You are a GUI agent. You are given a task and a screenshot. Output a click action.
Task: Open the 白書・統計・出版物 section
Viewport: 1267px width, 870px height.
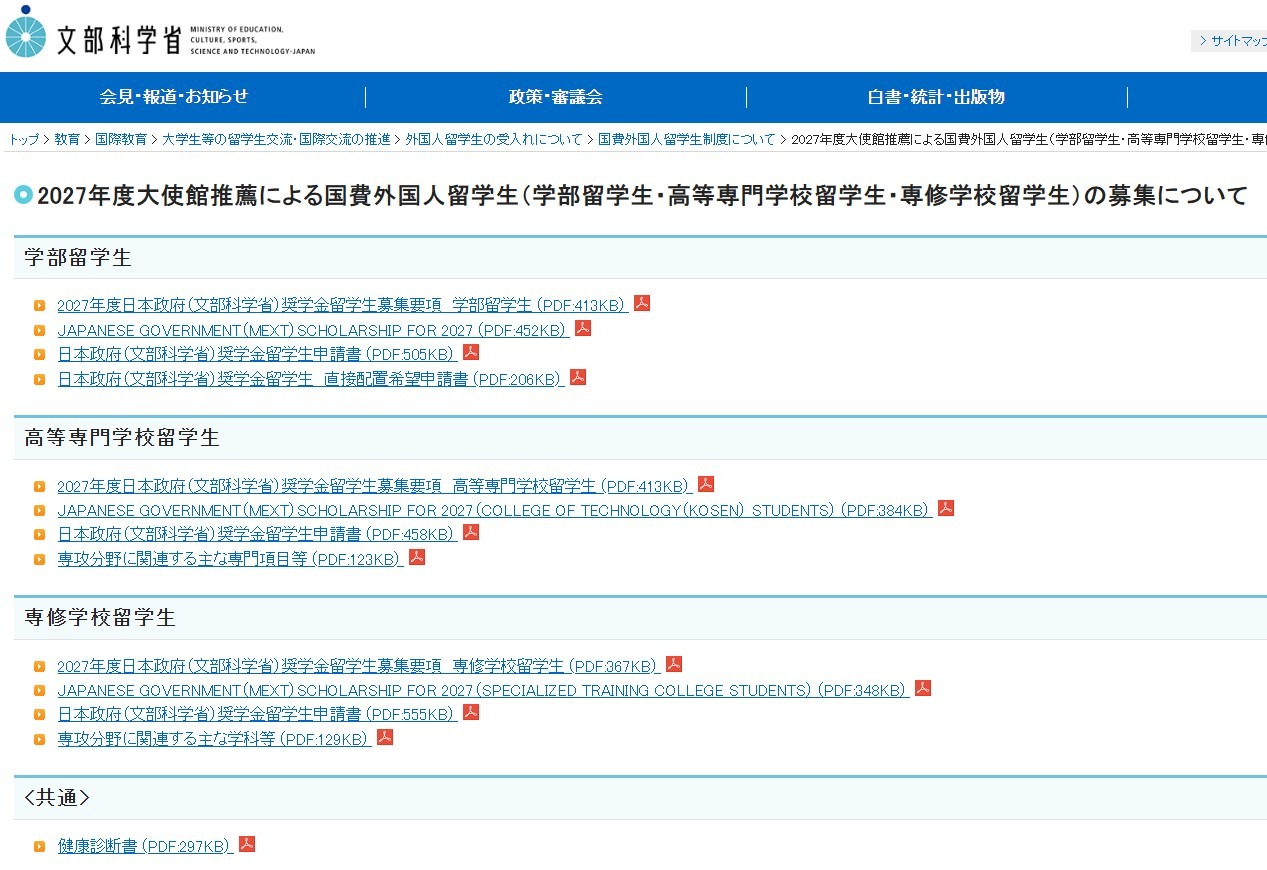(937, 97)
